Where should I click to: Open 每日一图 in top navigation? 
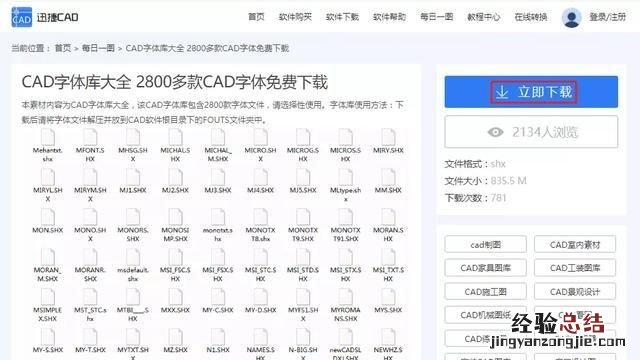(x=437, y=17)
